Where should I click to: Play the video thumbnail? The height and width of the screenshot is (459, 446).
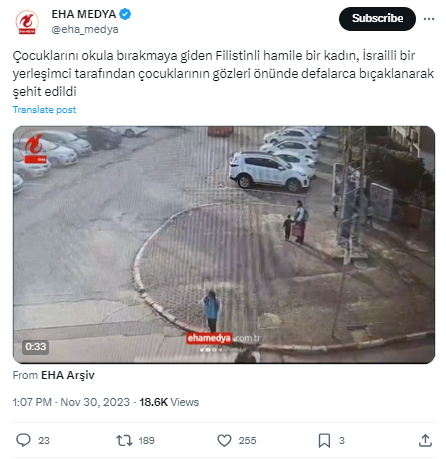pyautogui.click(x=224, y=245)
